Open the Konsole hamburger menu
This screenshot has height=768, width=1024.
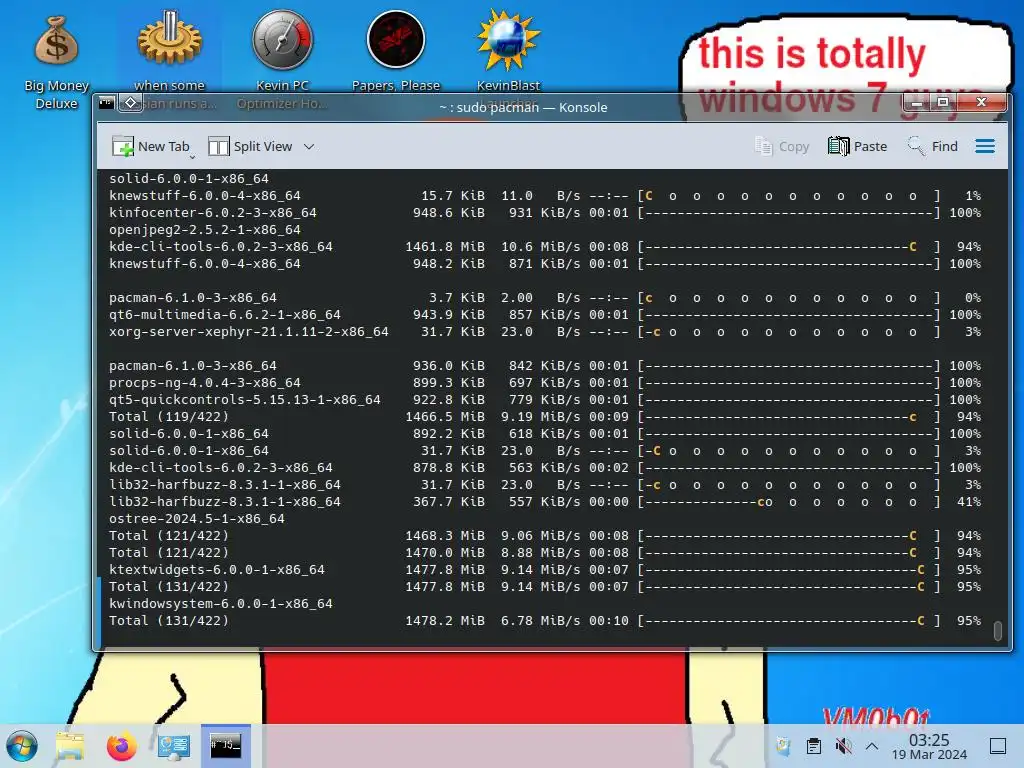click(985, 146)
